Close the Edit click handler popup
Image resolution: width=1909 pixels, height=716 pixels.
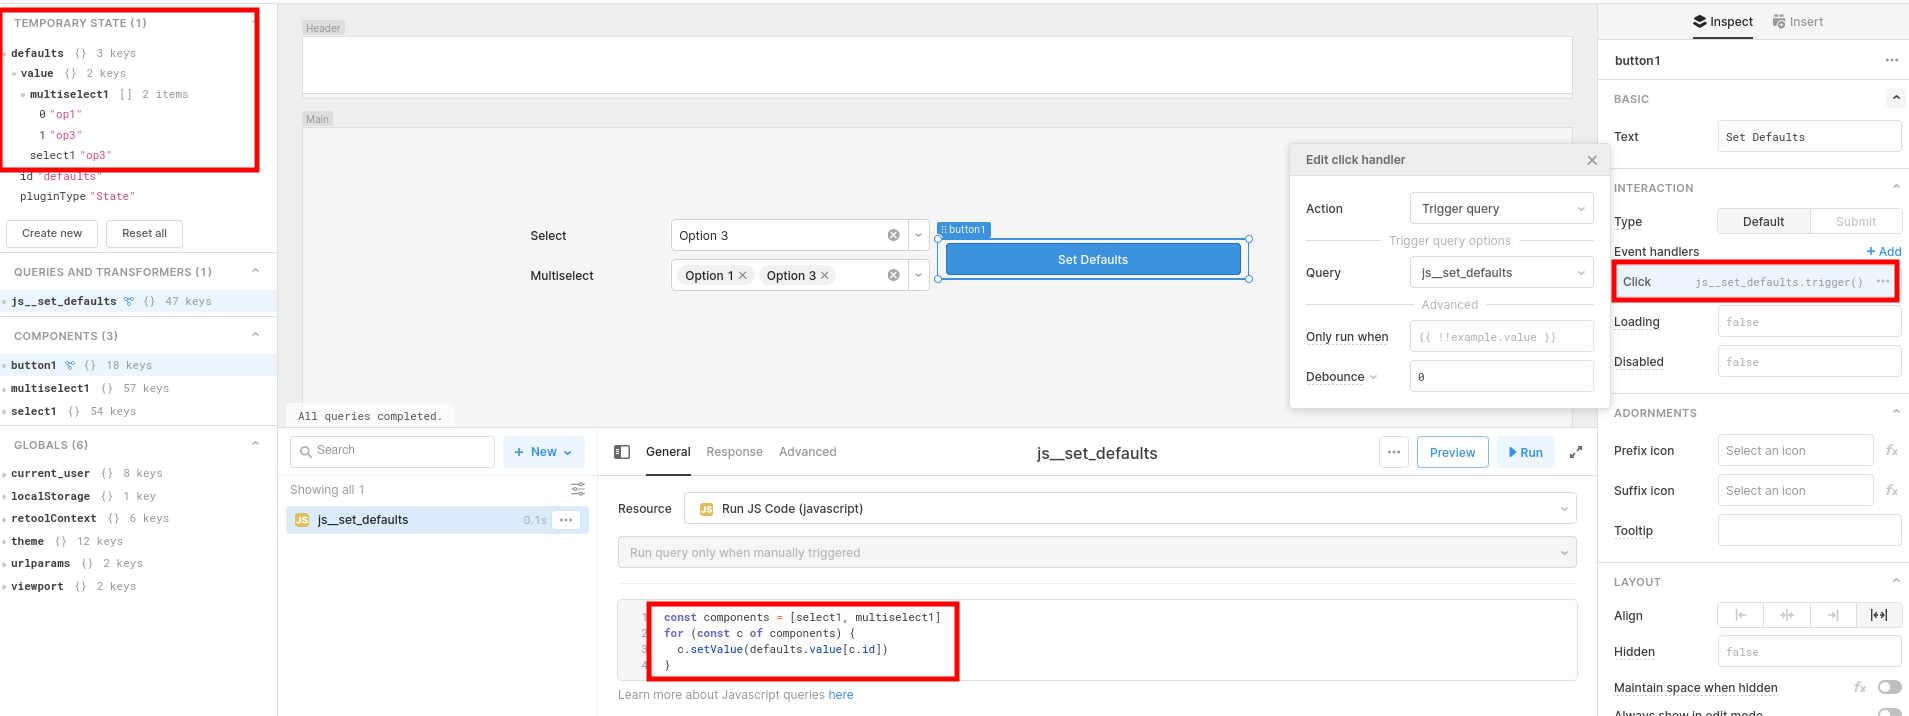tap(1592, 160)
